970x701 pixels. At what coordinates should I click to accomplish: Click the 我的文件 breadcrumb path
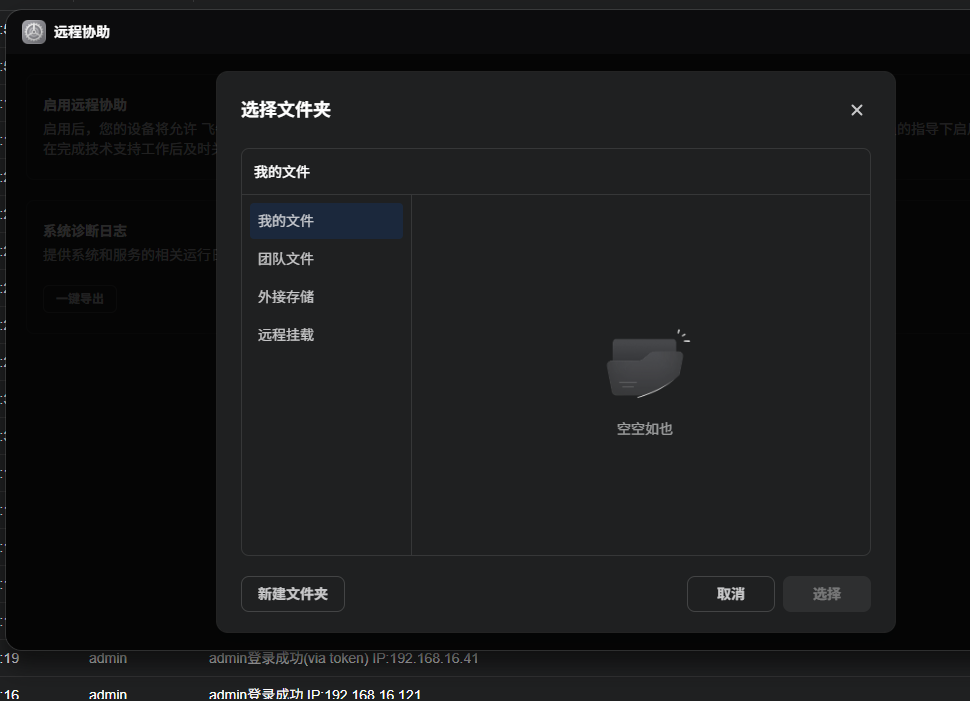pyautogui.click(x=281, y=172)
